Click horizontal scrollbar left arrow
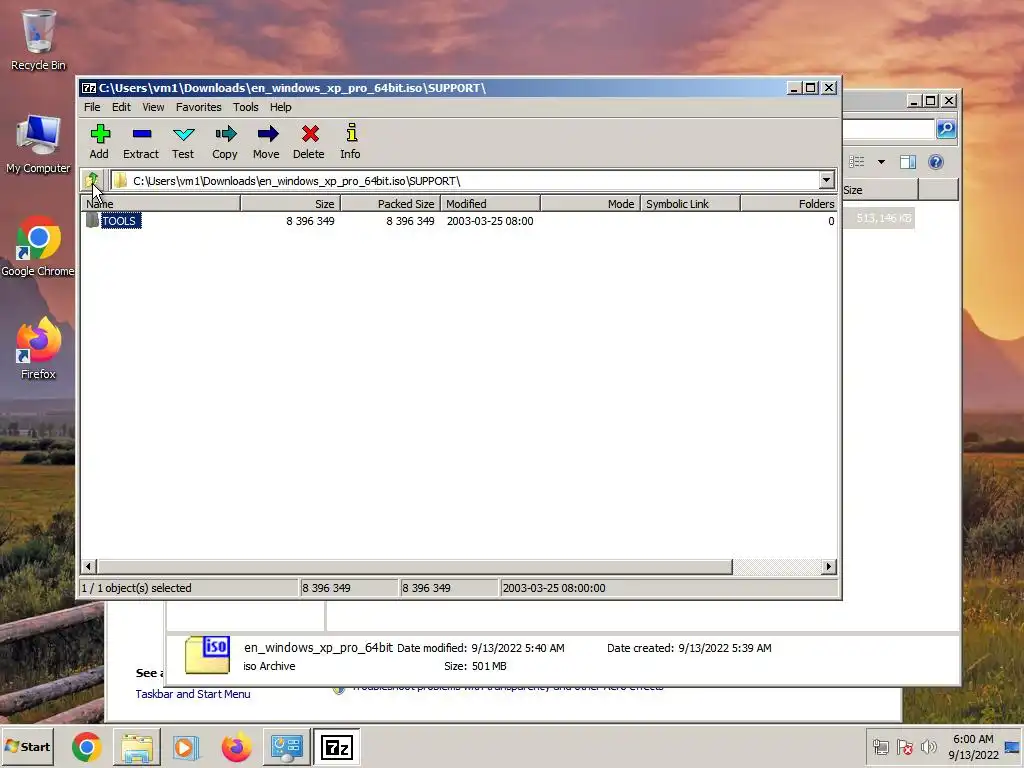Image resolution: width=1024 pixels, height=768 pixels. [89, 567]
